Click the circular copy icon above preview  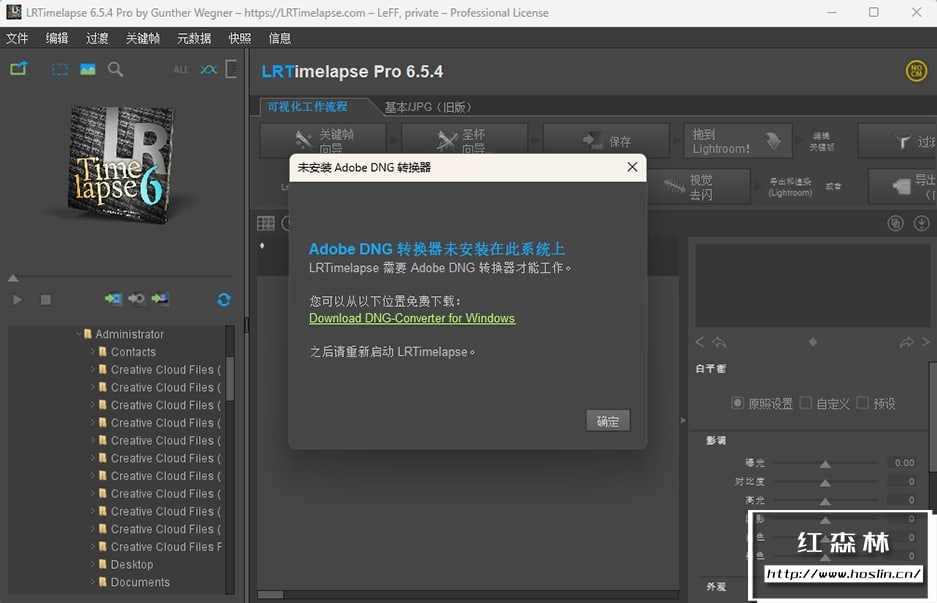pos(895,224)
